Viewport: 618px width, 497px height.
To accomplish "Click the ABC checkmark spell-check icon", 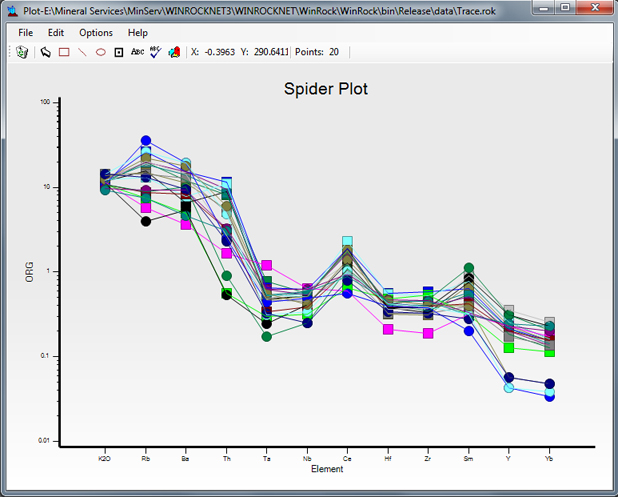I will (156, 52).
